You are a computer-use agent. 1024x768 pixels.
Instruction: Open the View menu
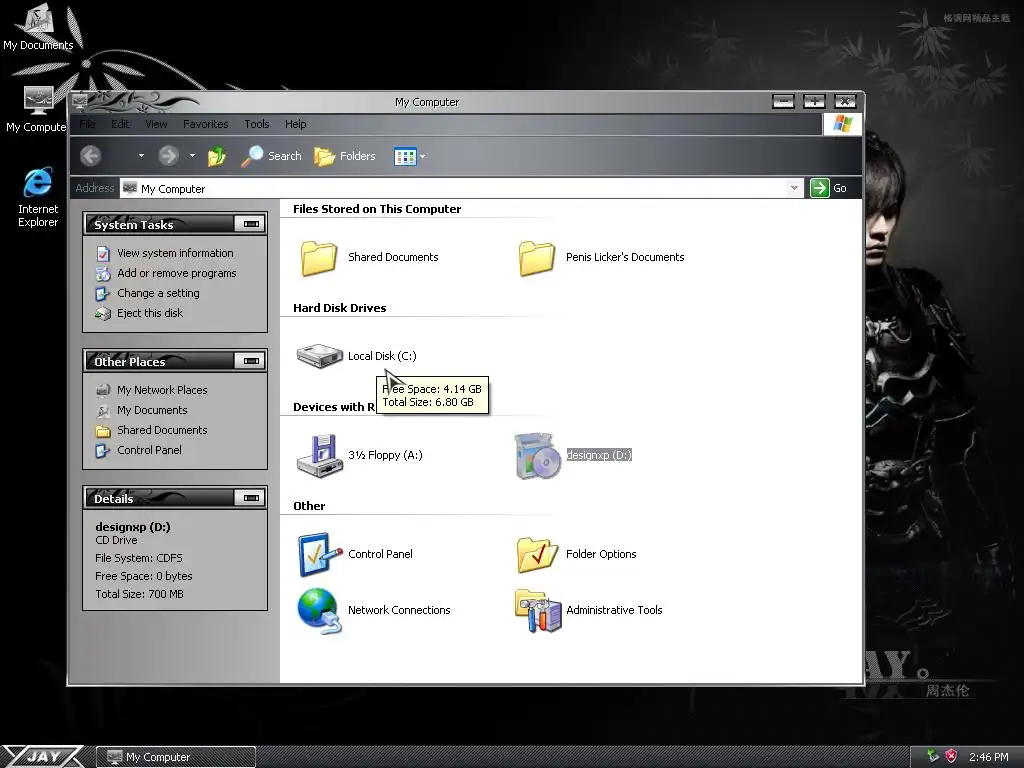(156, 124)
